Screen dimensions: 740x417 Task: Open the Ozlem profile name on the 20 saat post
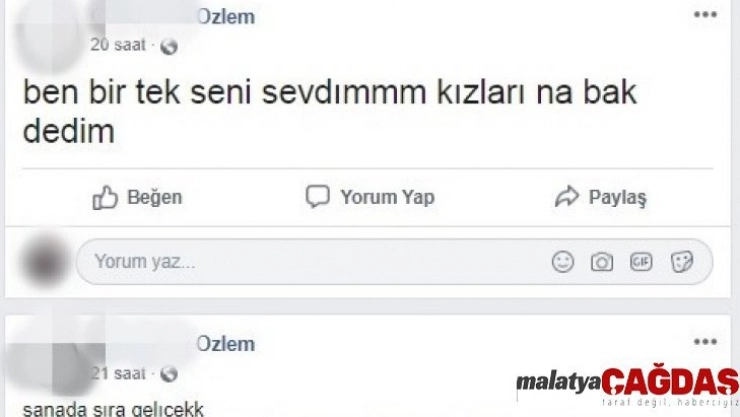coord(226,16)
